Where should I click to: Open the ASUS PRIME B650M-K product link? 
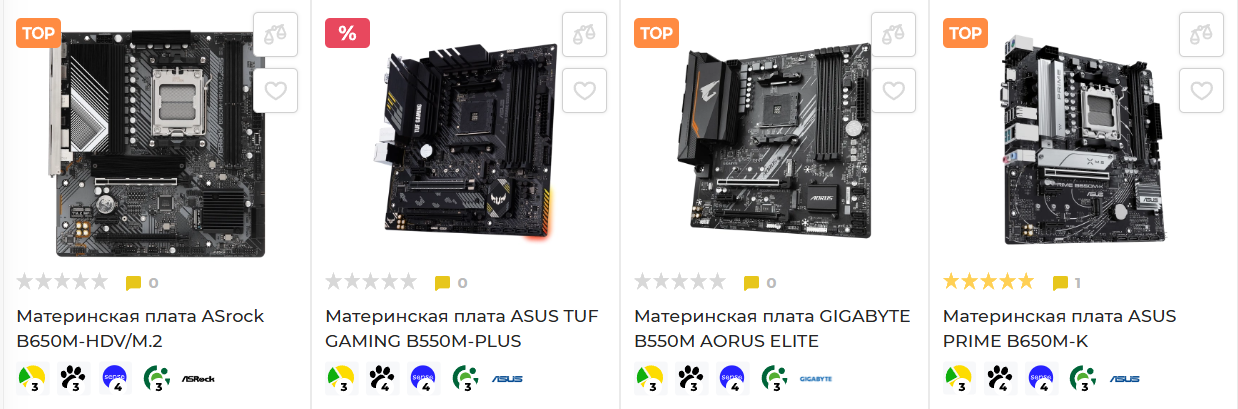(1060, 329)
